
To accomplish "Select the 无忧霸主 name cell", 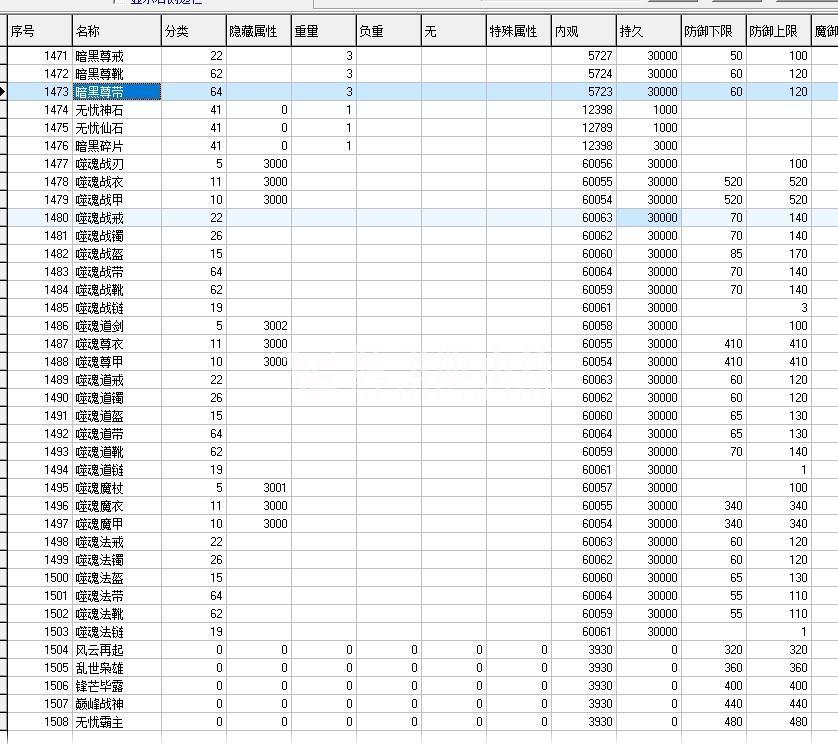I will click(117, 722).
